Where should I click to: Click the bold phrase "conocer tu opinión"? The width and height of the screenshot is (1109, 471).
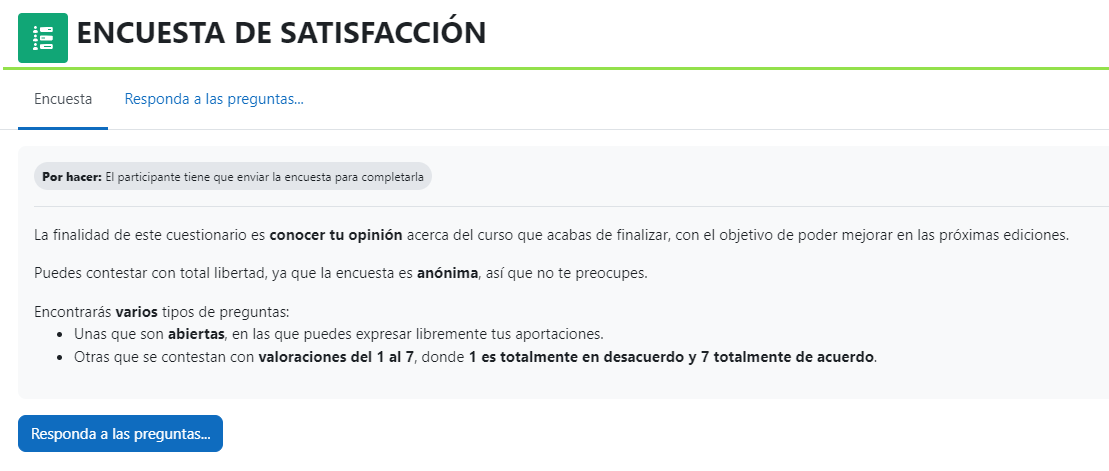[336, 236]
